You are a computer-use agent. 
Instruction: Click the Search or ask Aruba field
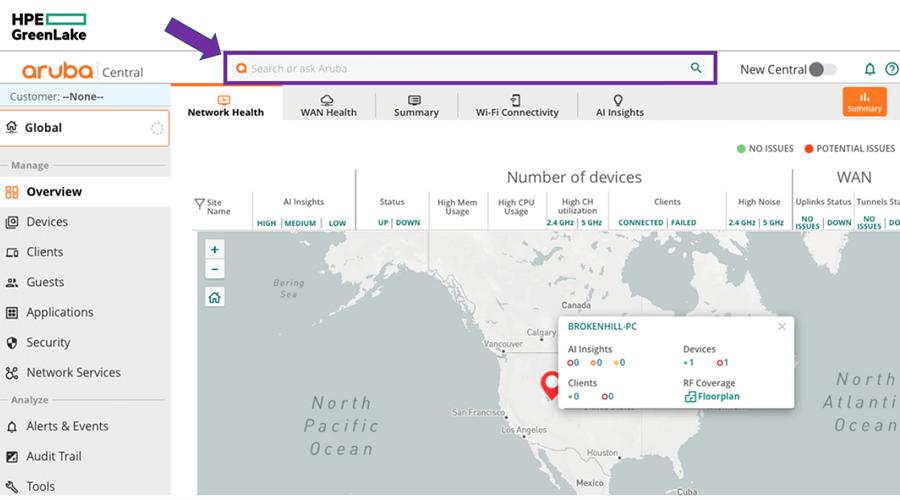(460, 69)
